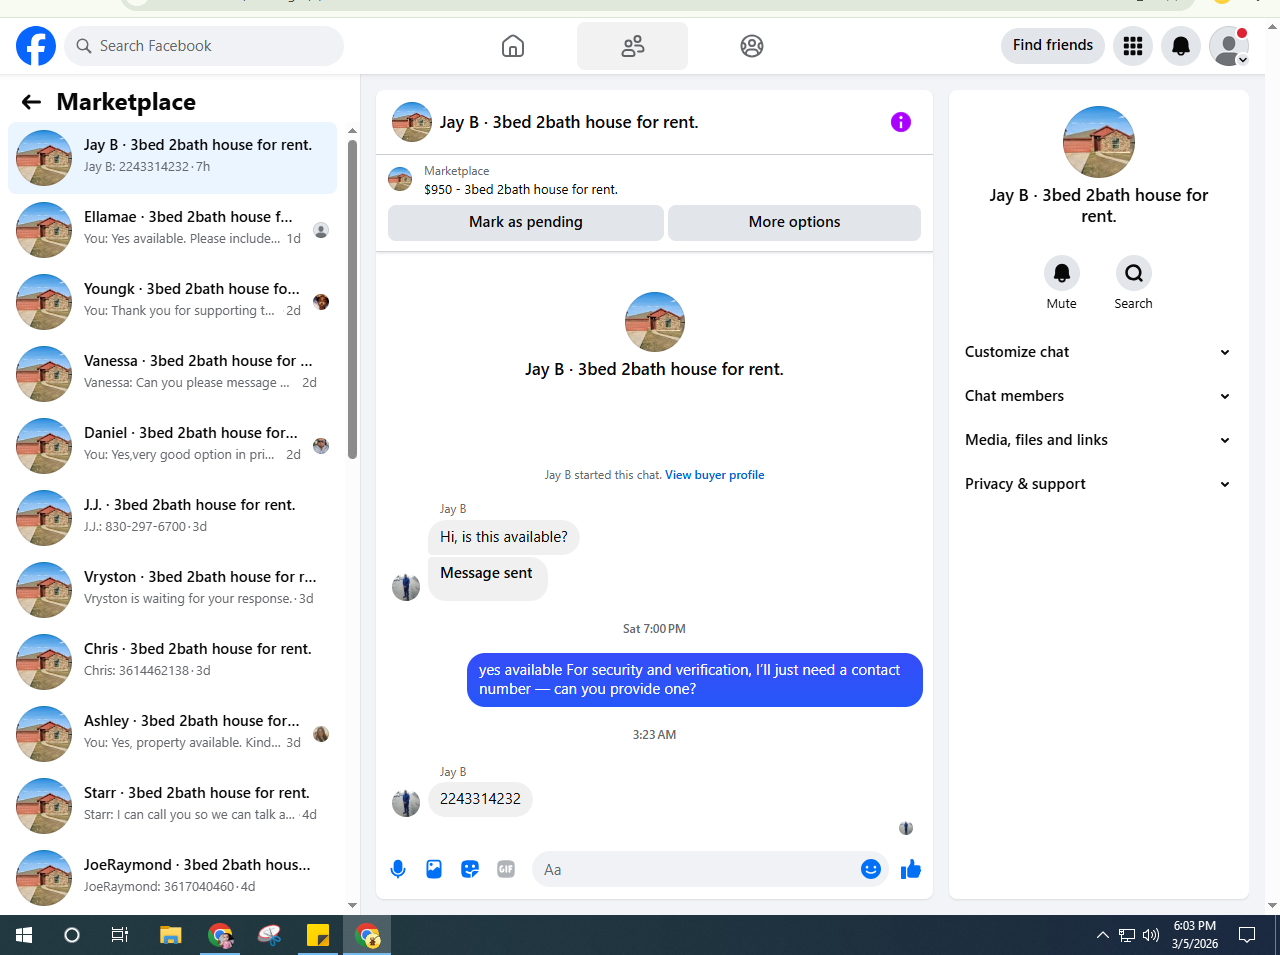This screenshot has width=1280, height=955.
Task: Go to the Home feed icon
Action: tap(513, 46)
